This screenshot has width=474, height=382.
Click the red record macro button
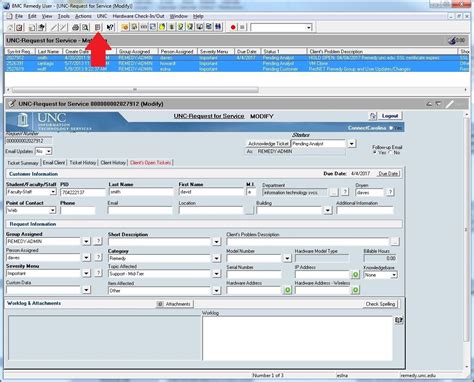[233, 27]
